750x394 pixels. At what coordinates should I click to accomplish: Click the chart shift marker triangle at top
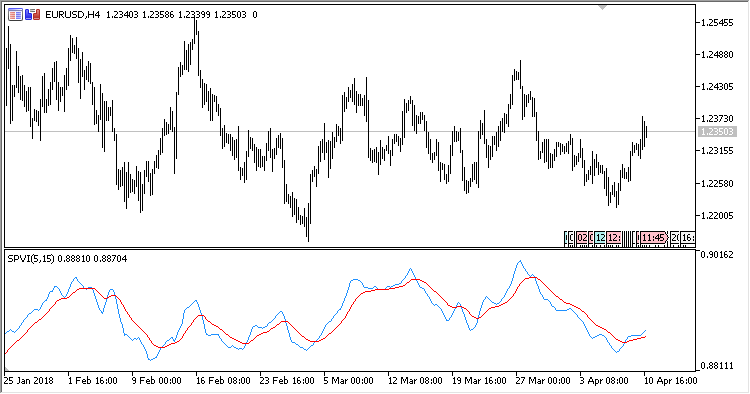click(603, 7)
